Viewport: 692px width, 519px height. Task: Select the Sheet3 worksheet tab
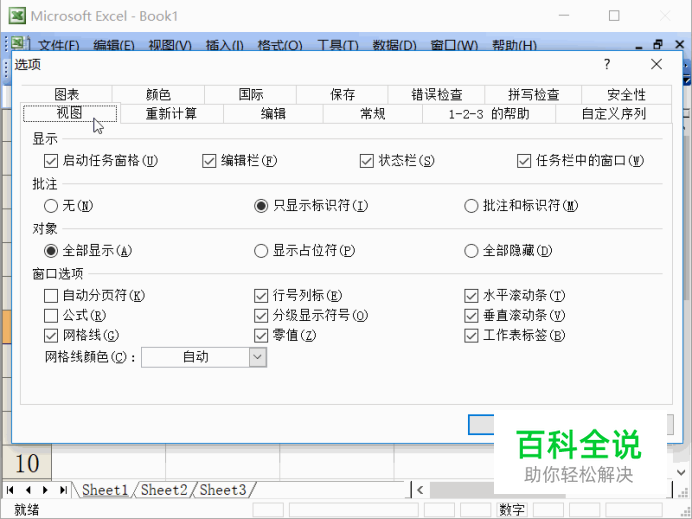coord(223,490)
